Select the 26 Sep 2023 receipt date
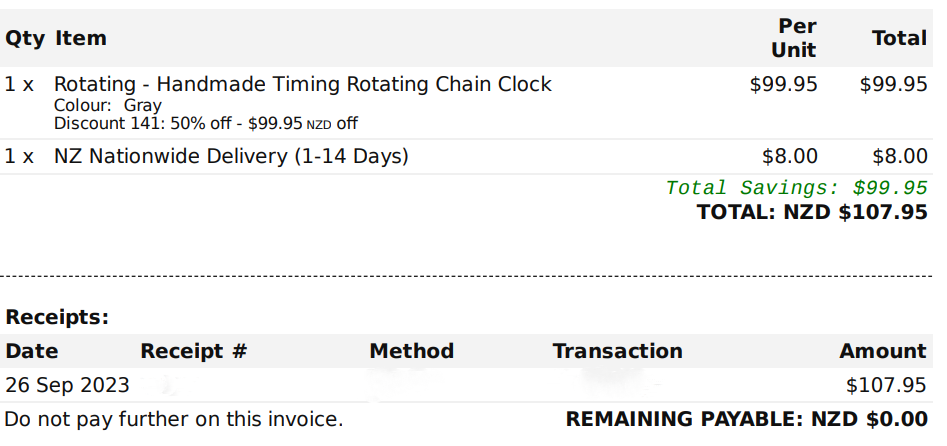Viewport: 947px width, 446px height. click(x=66, y=385)
